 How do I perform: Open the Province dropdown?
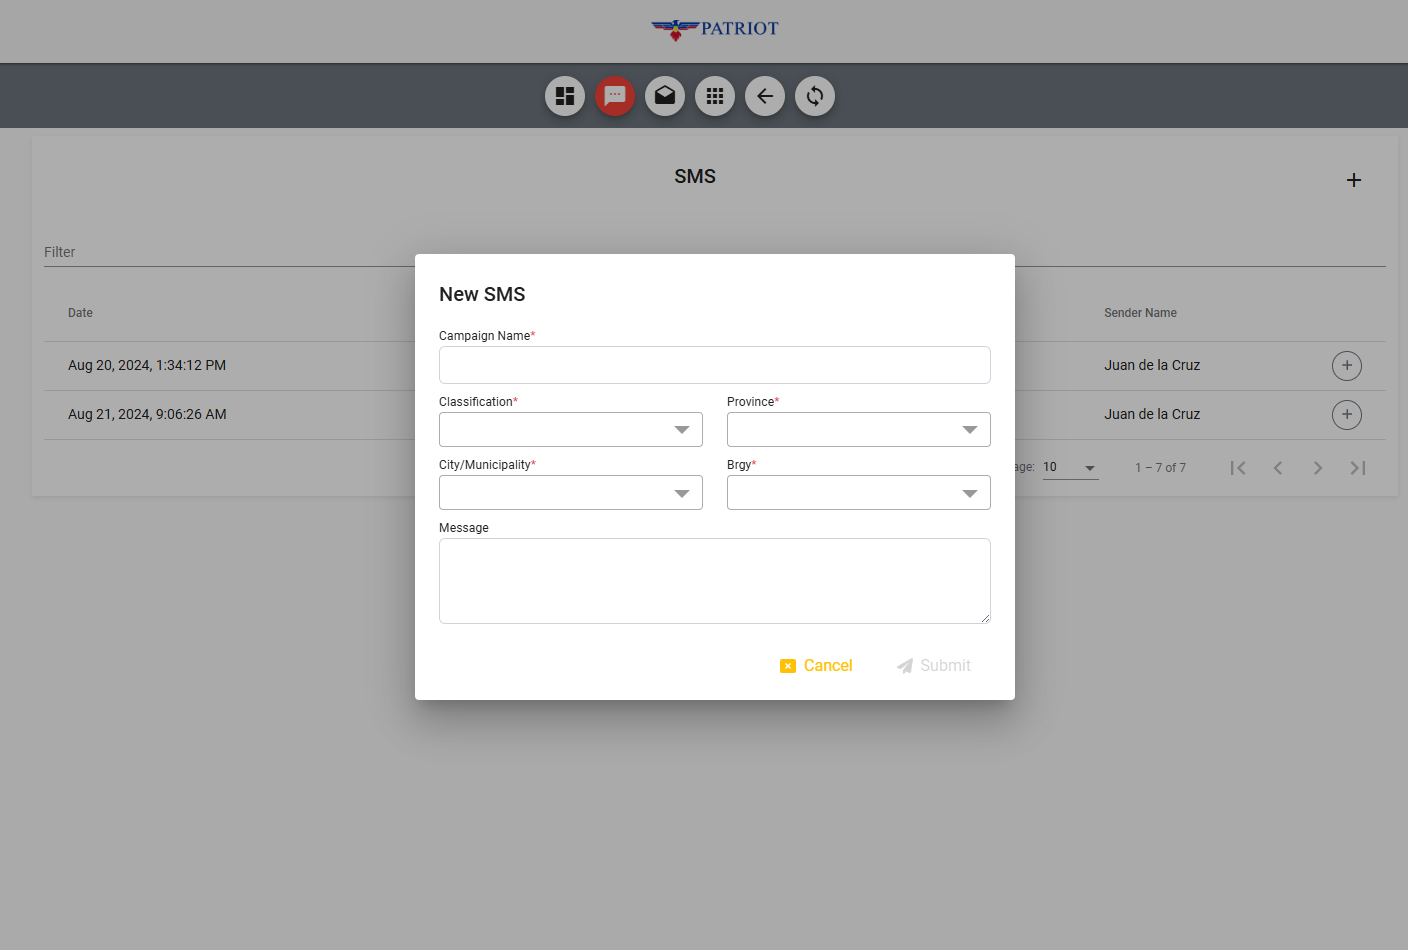(x=859, y=430)
